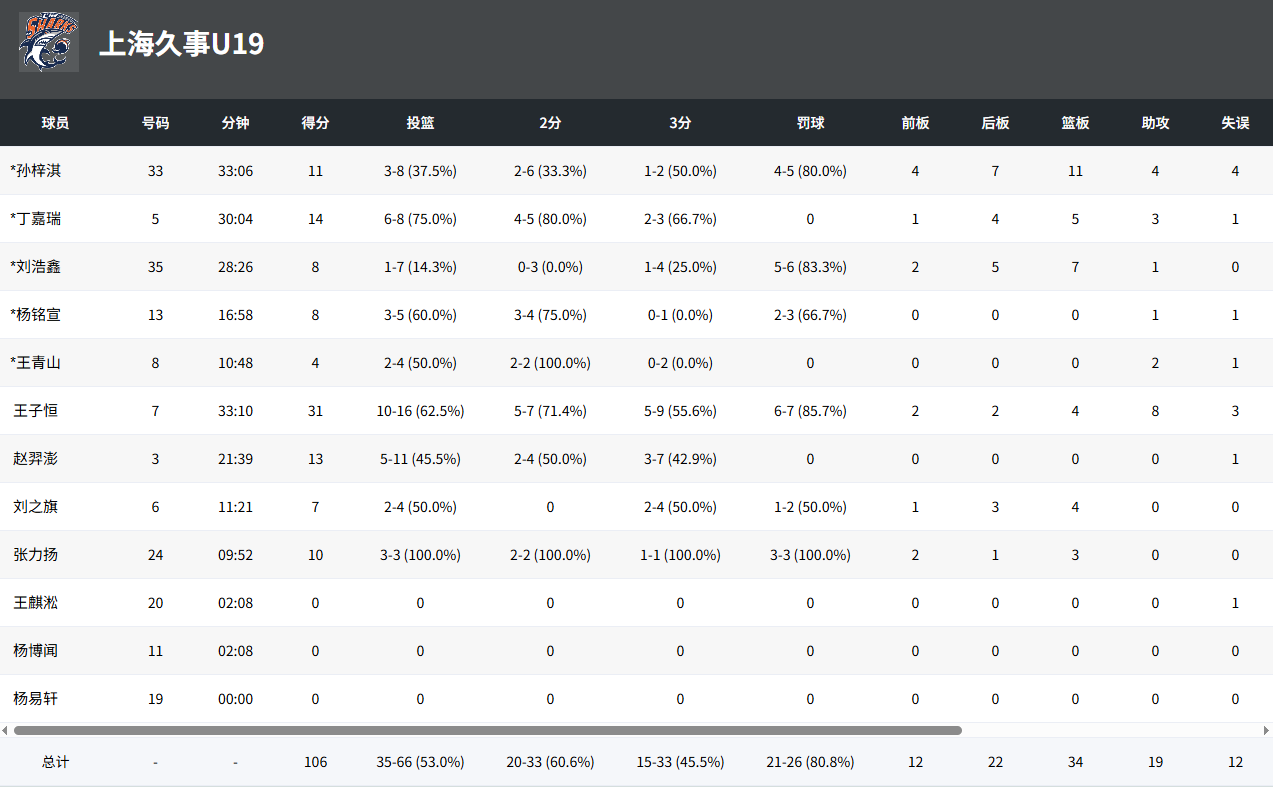Viewport: 1273px width, 787px height.
Task: Click the 失误 column header
Action: [x=1235, y=123]
